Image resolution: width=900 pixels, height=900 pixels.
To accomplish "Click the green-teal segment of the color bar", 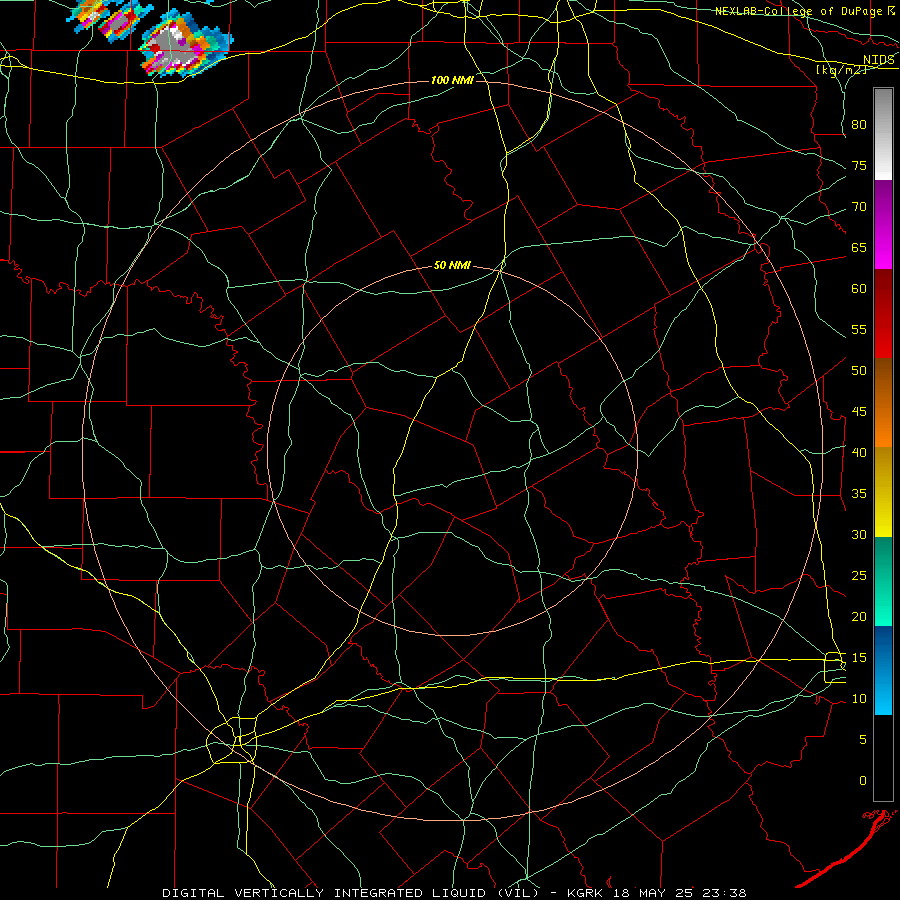I will (883, 581).
